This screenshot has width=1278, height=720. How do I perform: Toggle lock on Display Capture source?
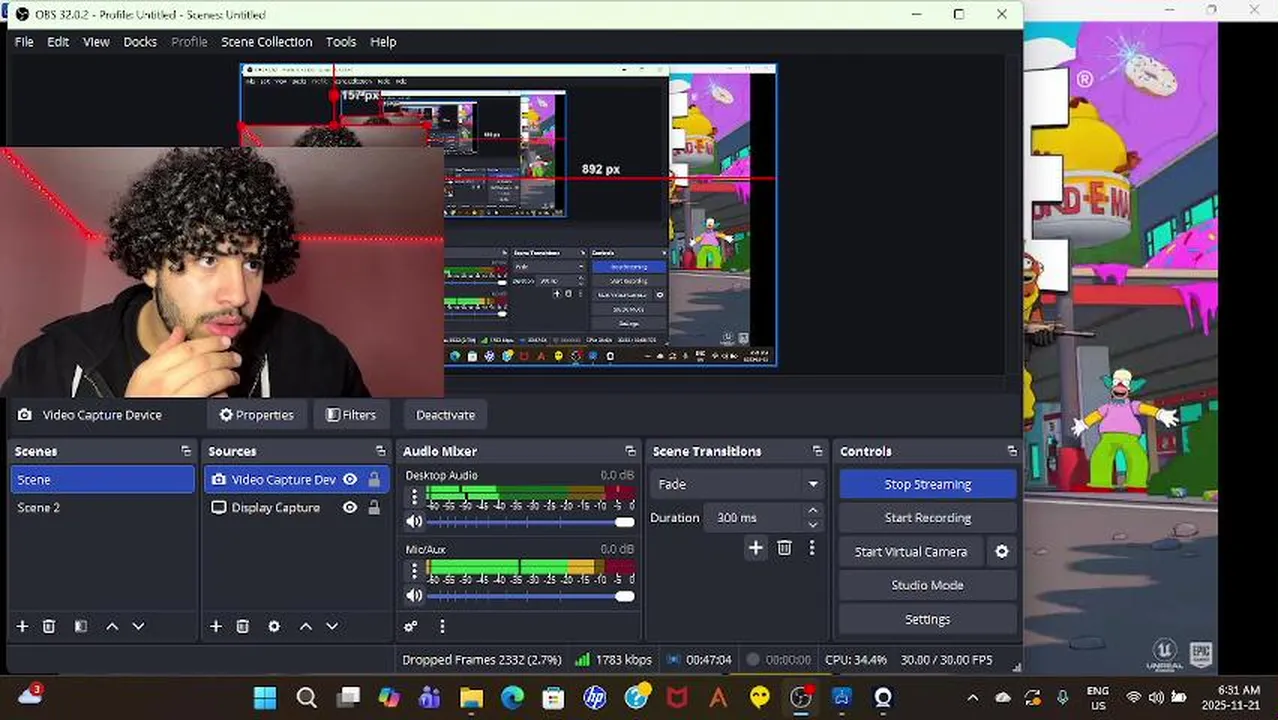coord(374,507)
